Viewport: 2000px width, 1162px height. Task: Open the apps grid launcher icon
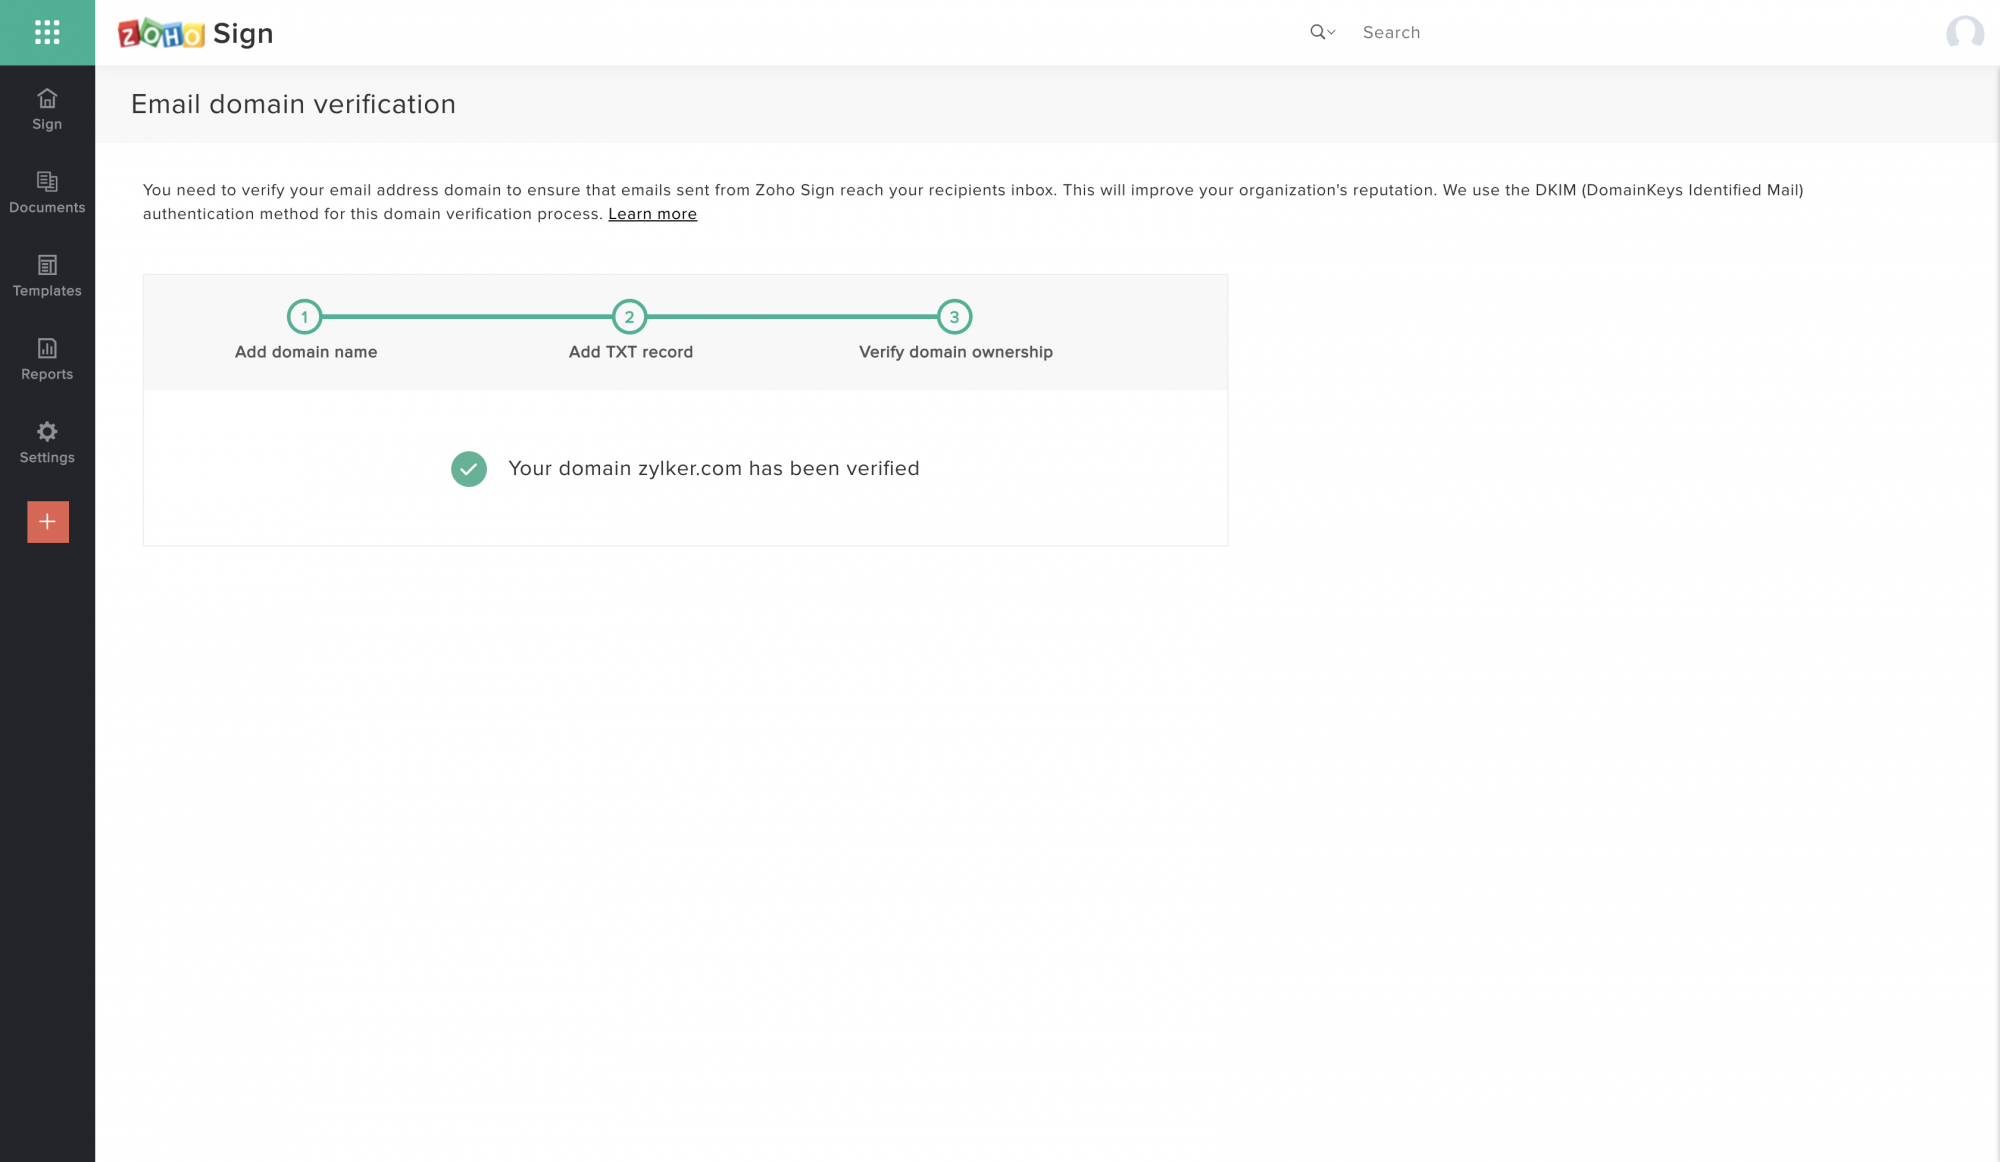pyautogui.click(x=47, y=32)
